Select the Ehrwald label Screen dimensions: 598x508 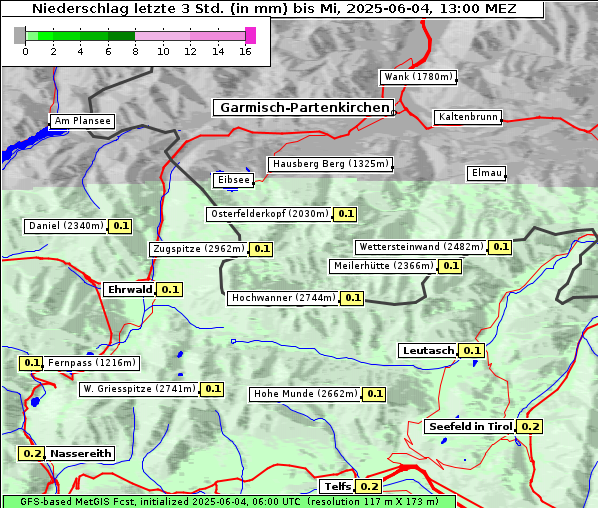130,290
